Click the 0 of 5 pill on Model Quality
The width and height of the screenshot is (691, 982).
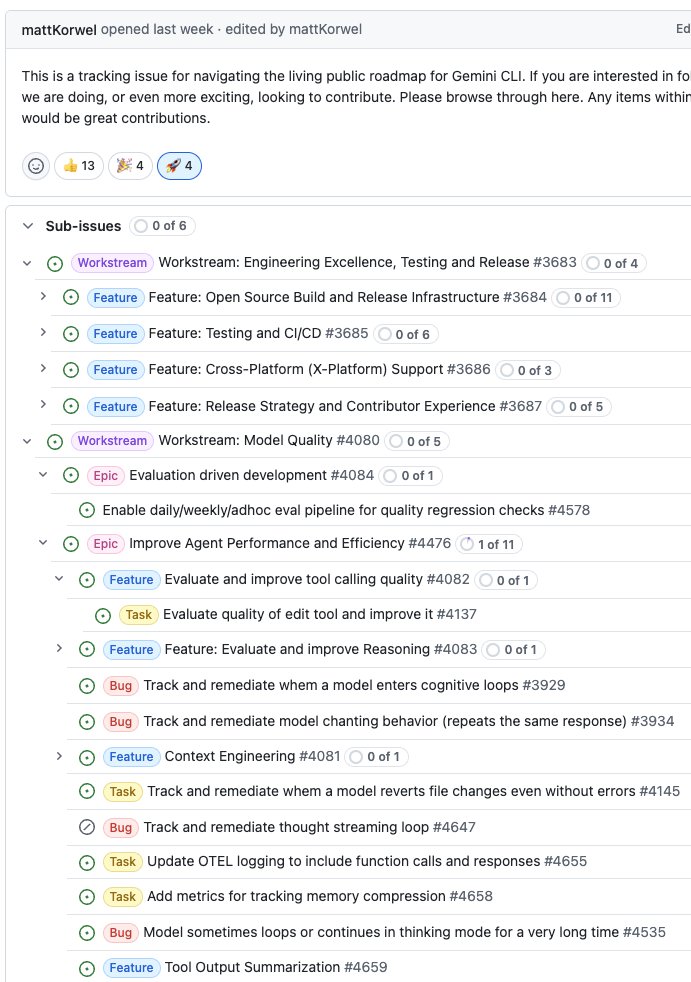tap(417, 442)
